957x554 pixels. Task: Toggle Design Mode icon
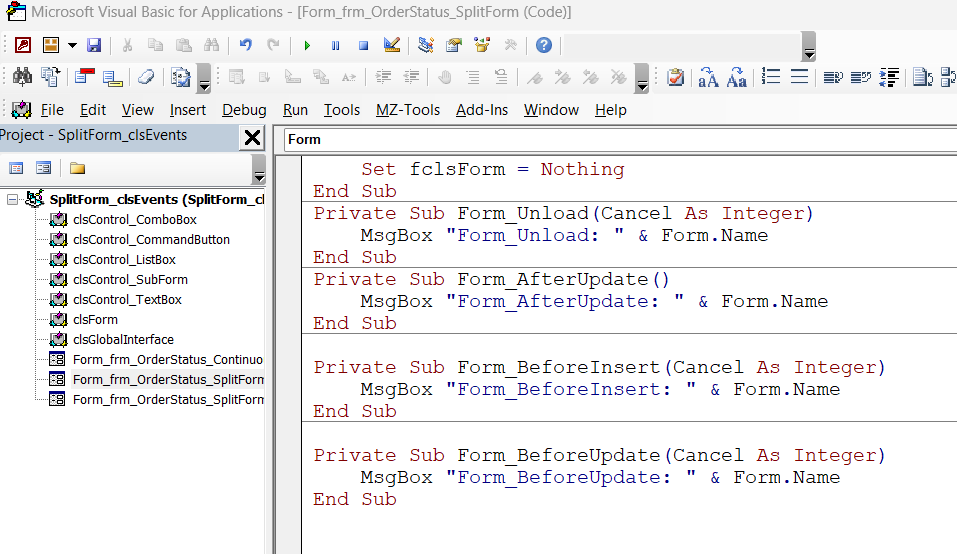pyautogui.click(x=392, y=45)
